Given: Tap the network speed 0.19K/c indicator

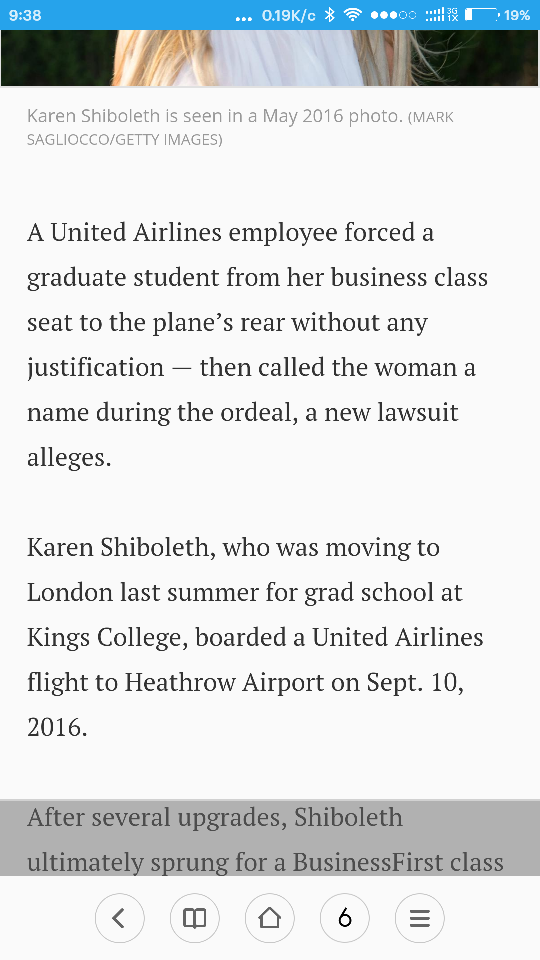Looking at the screenshot, I should coord(288,15).
